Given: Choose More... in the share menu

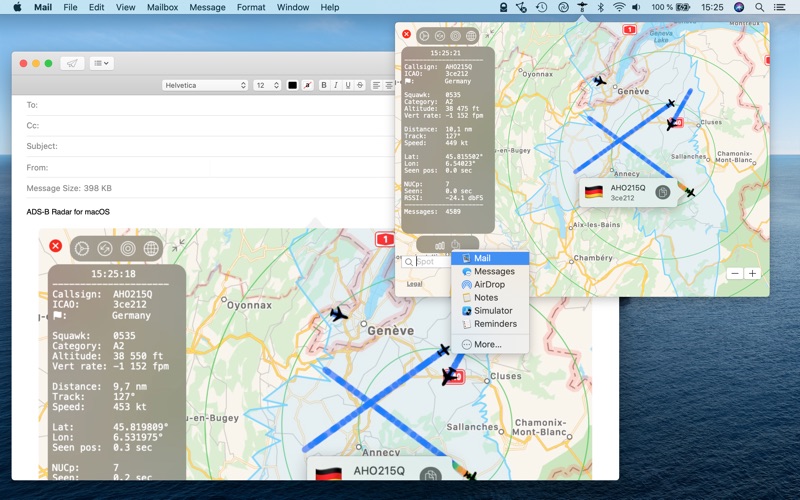Looking at the screenshot, I should click(490, 344).
